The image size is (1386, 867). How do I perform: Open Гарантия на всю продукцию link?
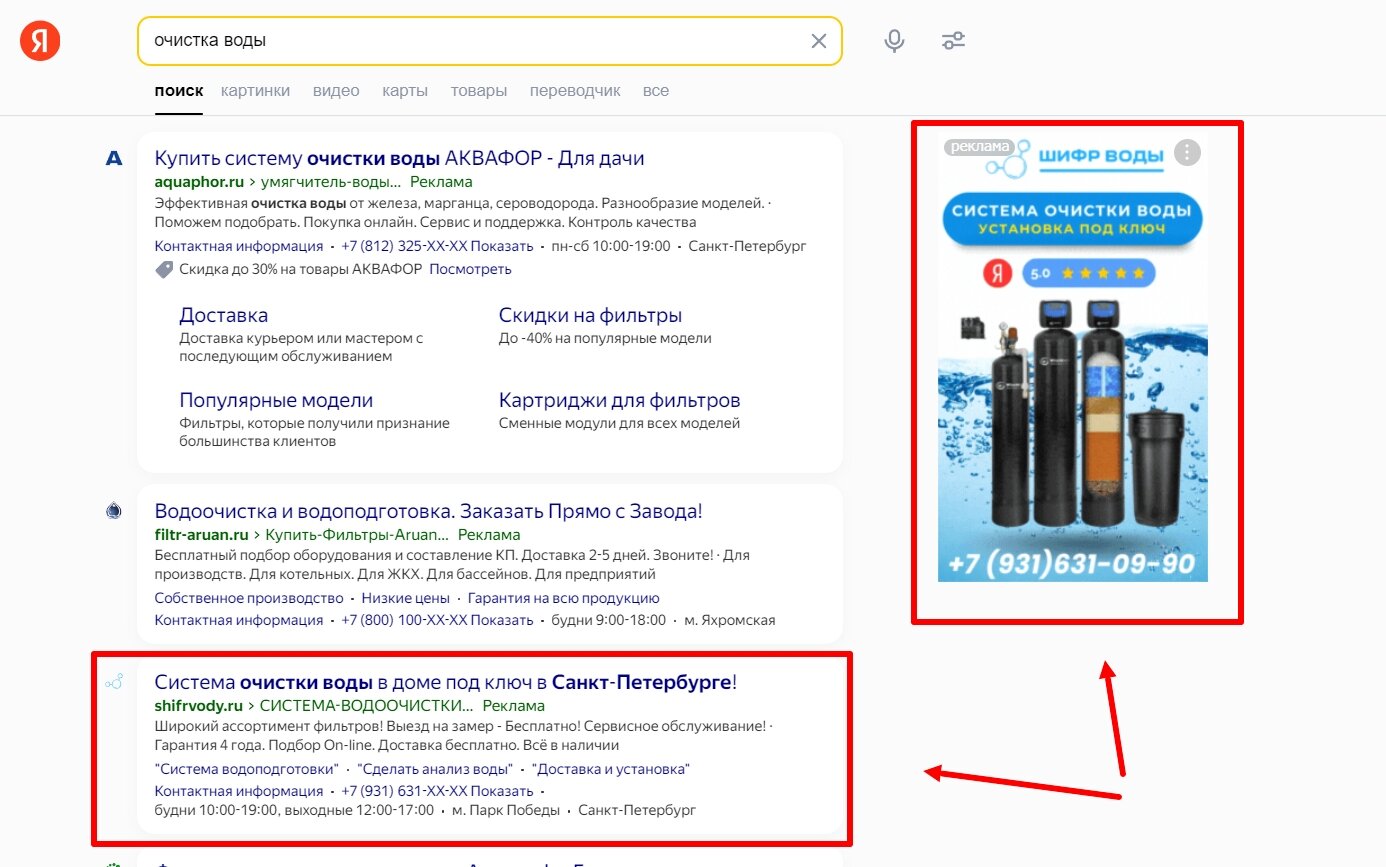[x=563, y=598]
